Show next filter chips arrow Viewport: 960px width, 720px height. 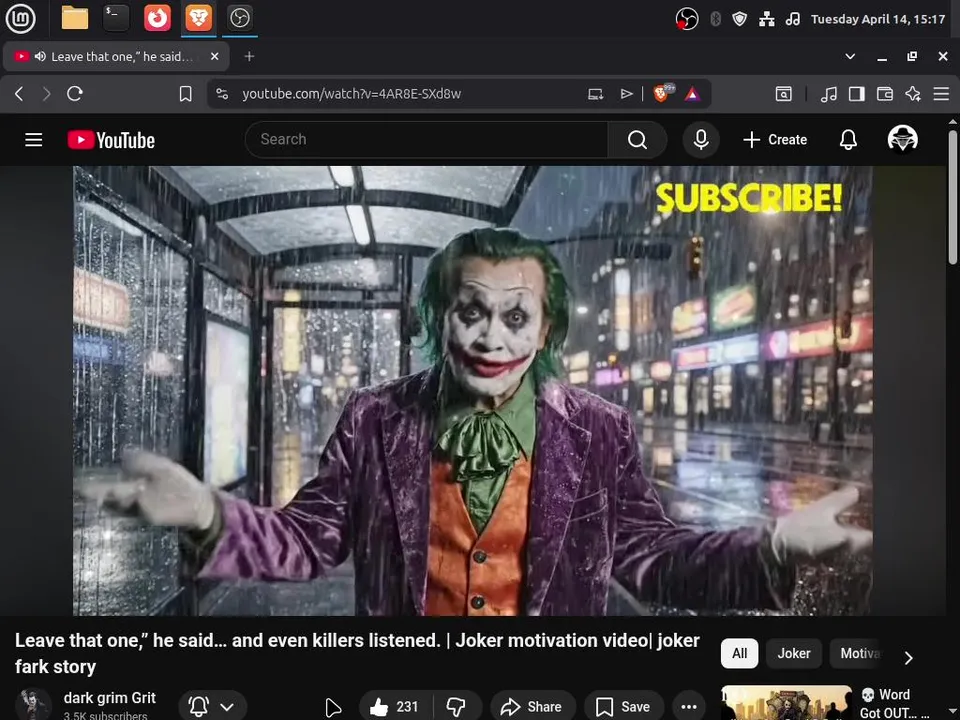tap(909, 658)
